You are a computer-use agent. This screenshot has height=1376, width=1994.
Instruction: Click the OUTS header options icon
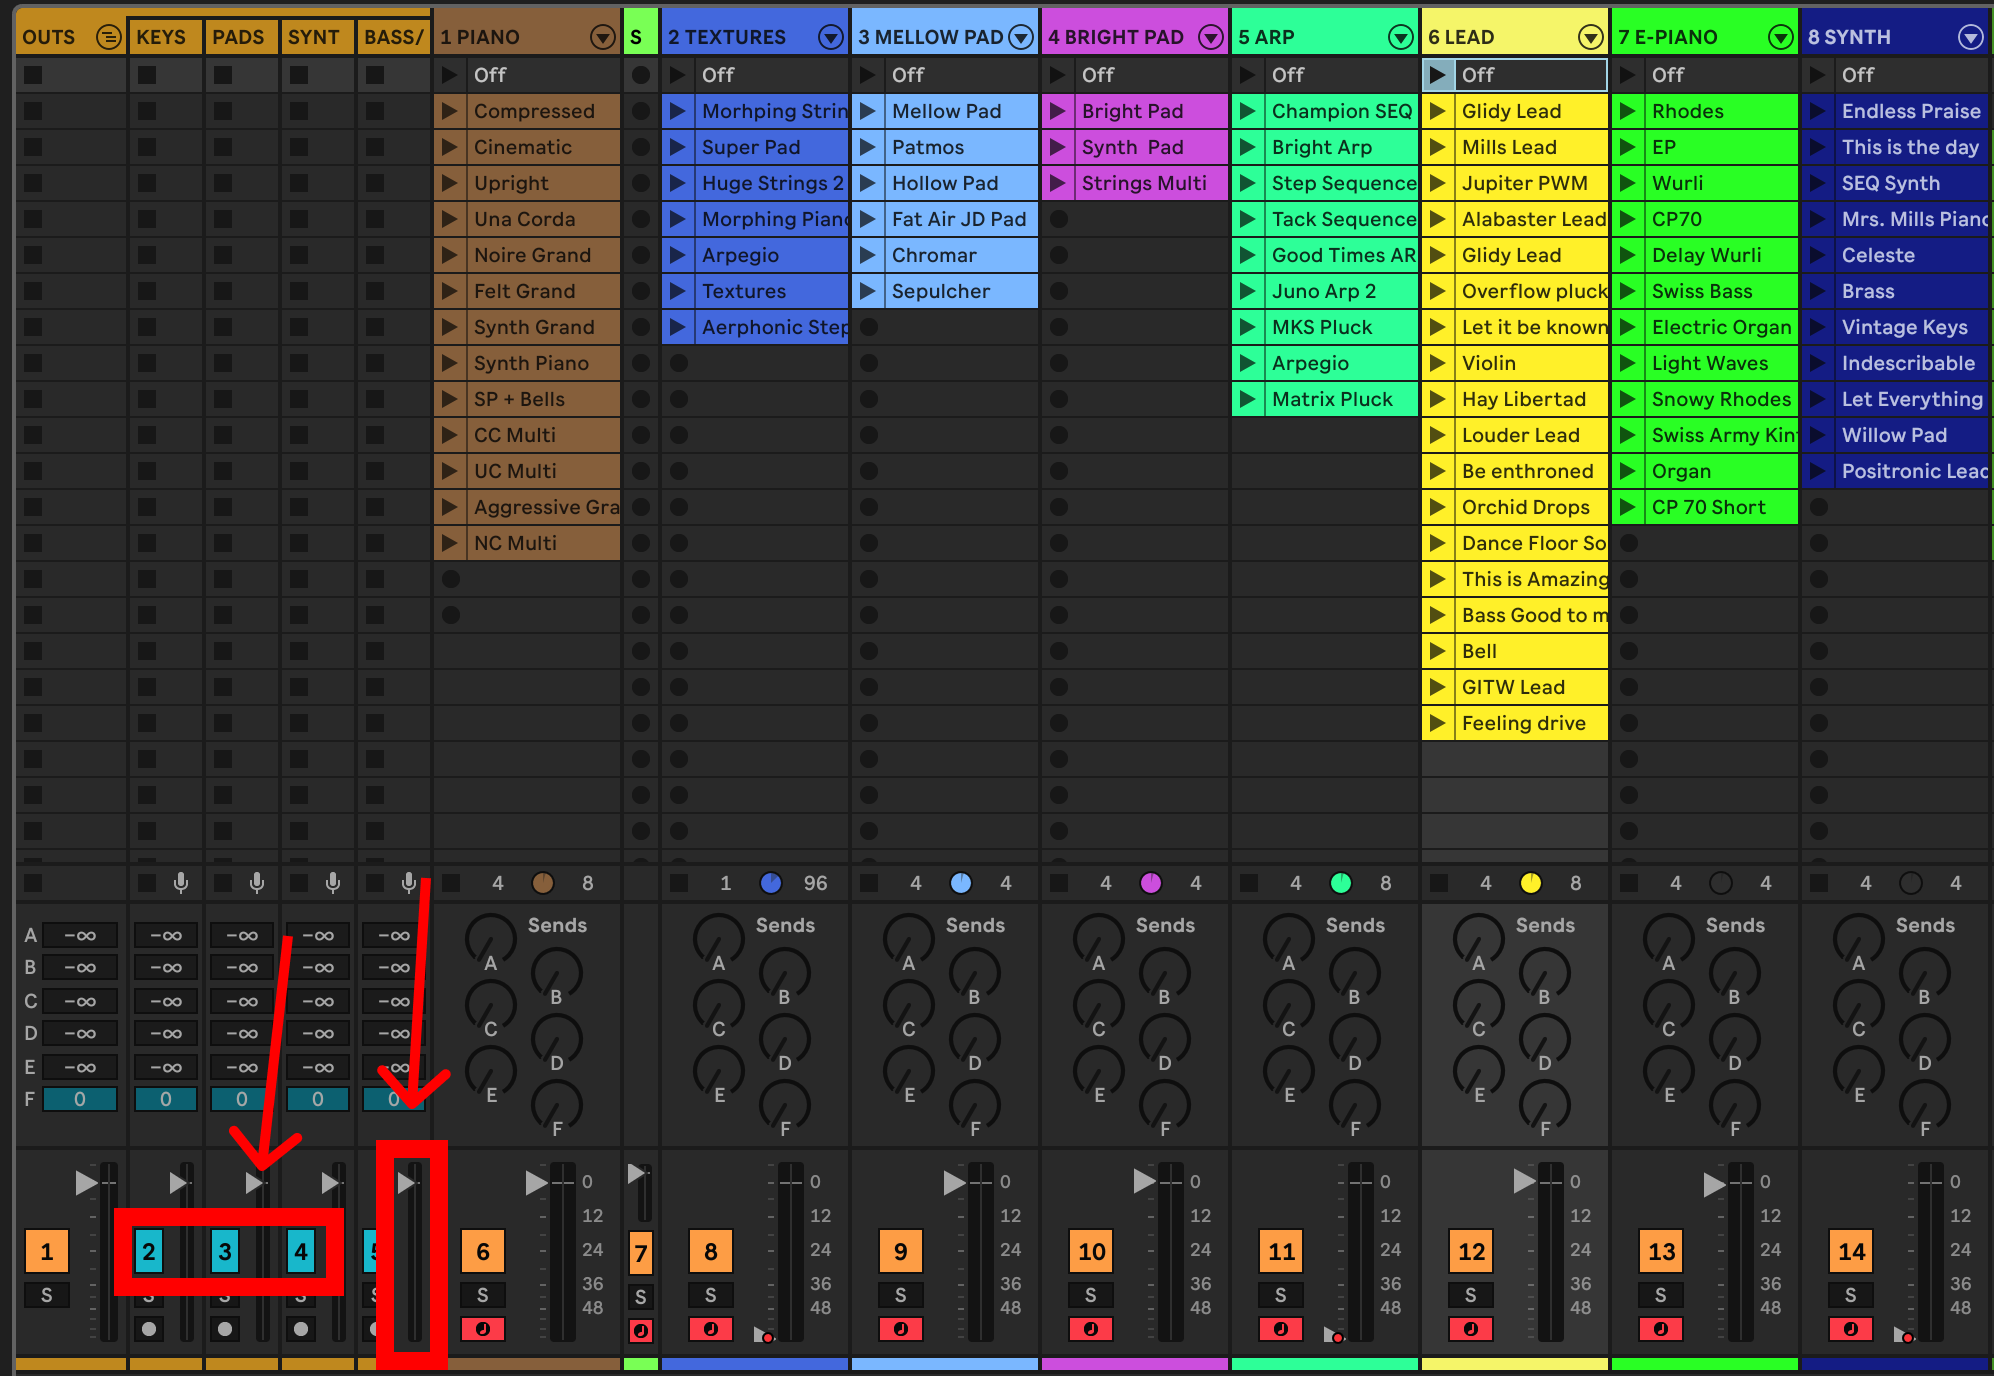pyautogui.click(x=108, y=37)
